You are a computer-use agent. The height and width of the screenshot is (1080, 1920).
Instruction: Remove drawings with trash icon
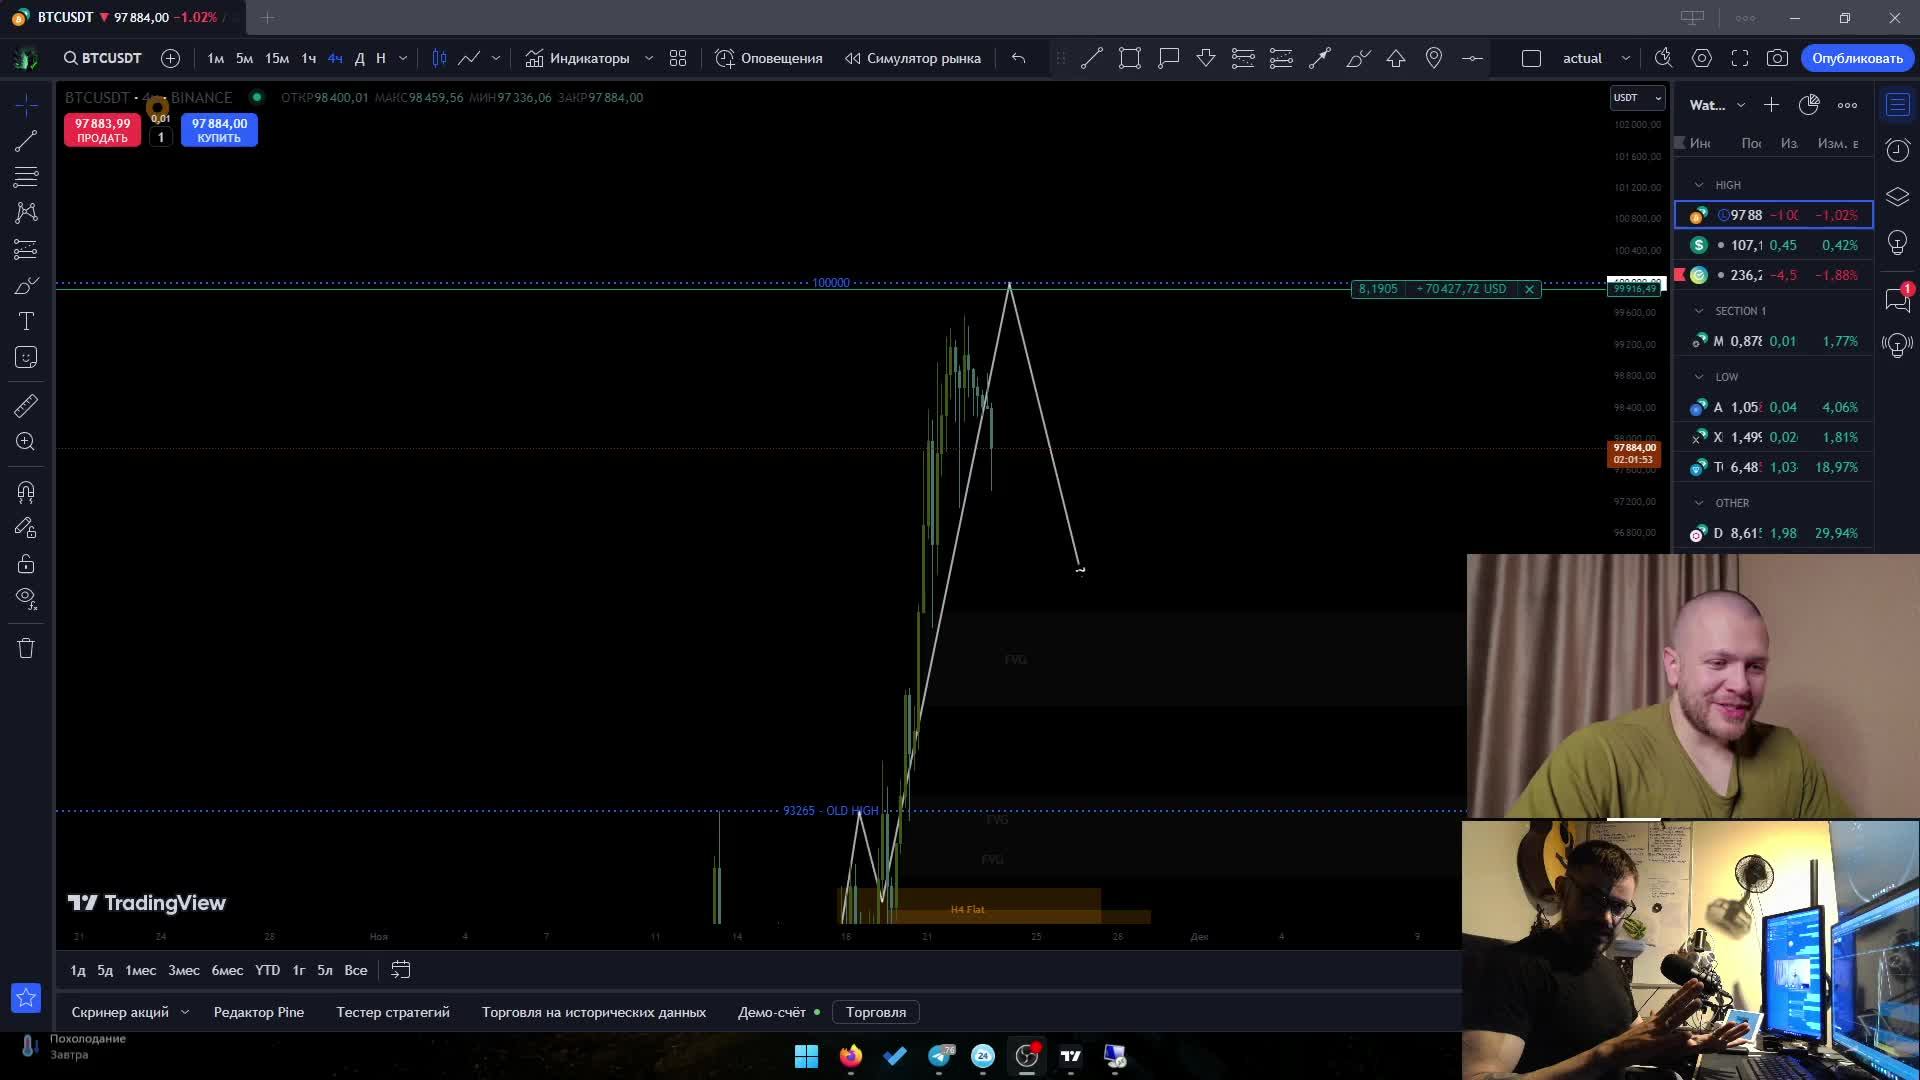[26, 648]
